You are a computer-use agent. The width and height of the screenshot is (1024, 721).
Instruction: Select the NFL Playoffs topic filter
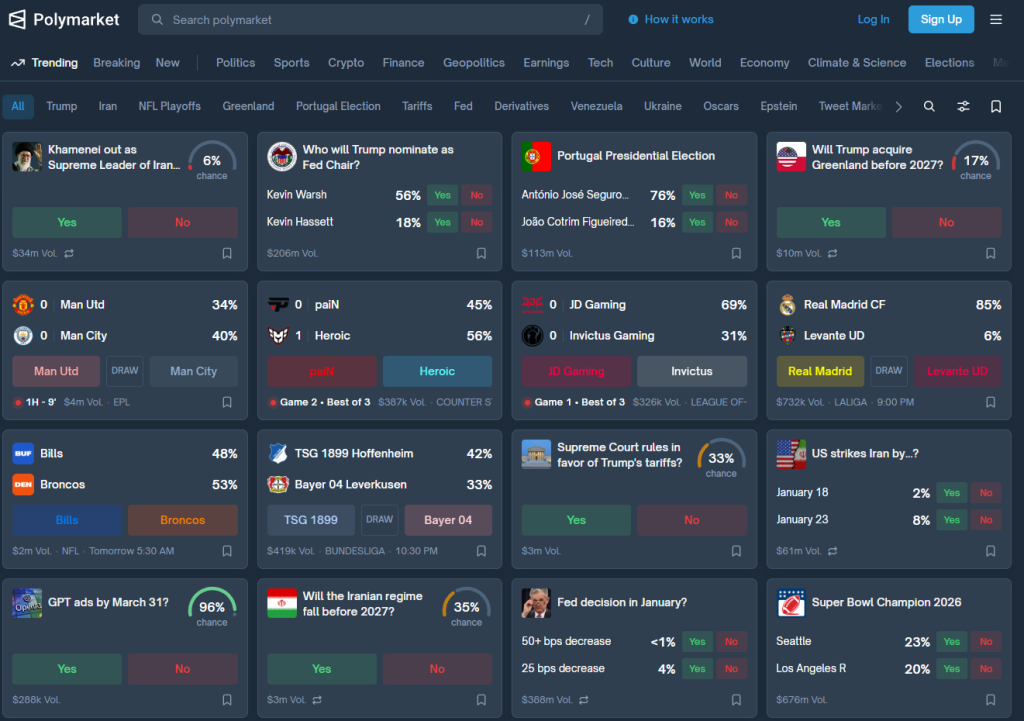[x=169, y=106]
